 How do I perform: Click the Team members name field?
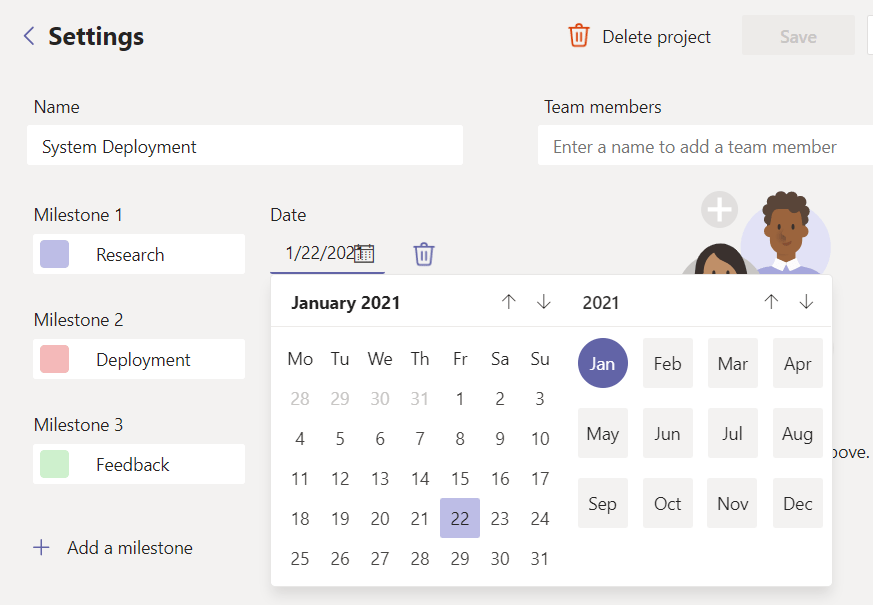(x=705, y=147)
